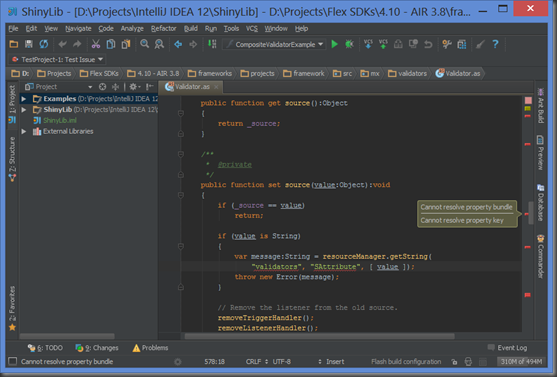The image size is (557, 377).
Task: Open Settings with the wrench icon
Action: coord(447,44)
